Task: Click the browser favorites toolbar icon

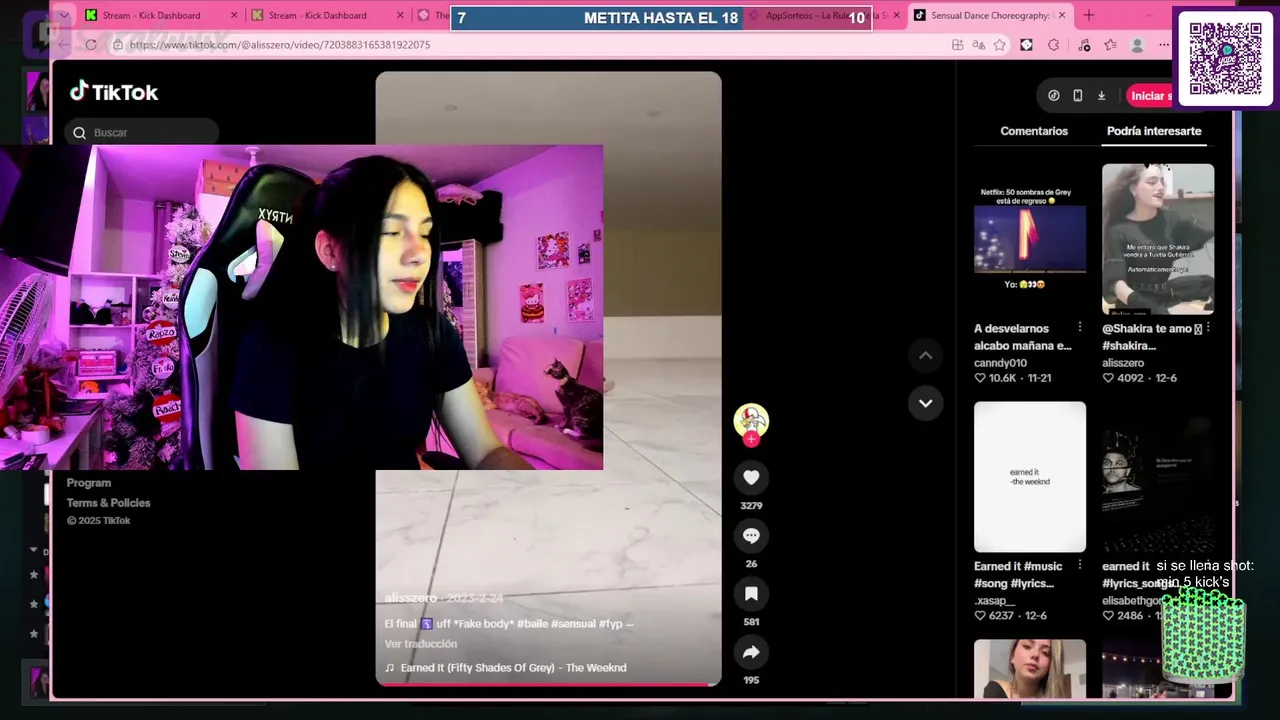Action: coord(1110,45)
